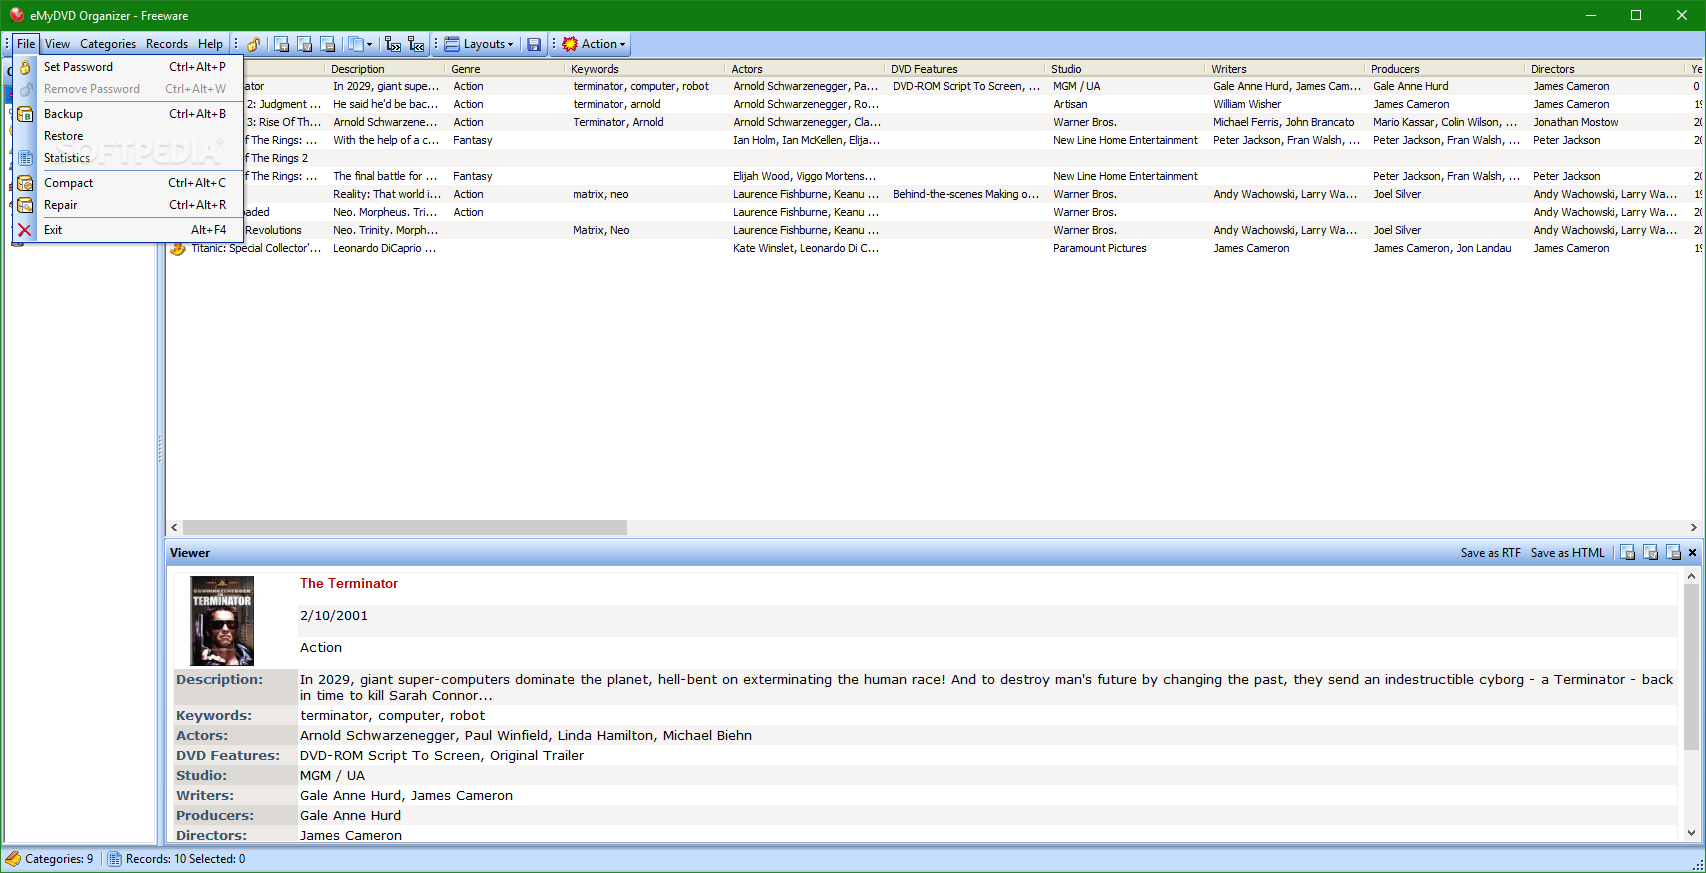The image size is (1706, 873).
Task: Click the save layout floppy icon
Action: point(534,44)
